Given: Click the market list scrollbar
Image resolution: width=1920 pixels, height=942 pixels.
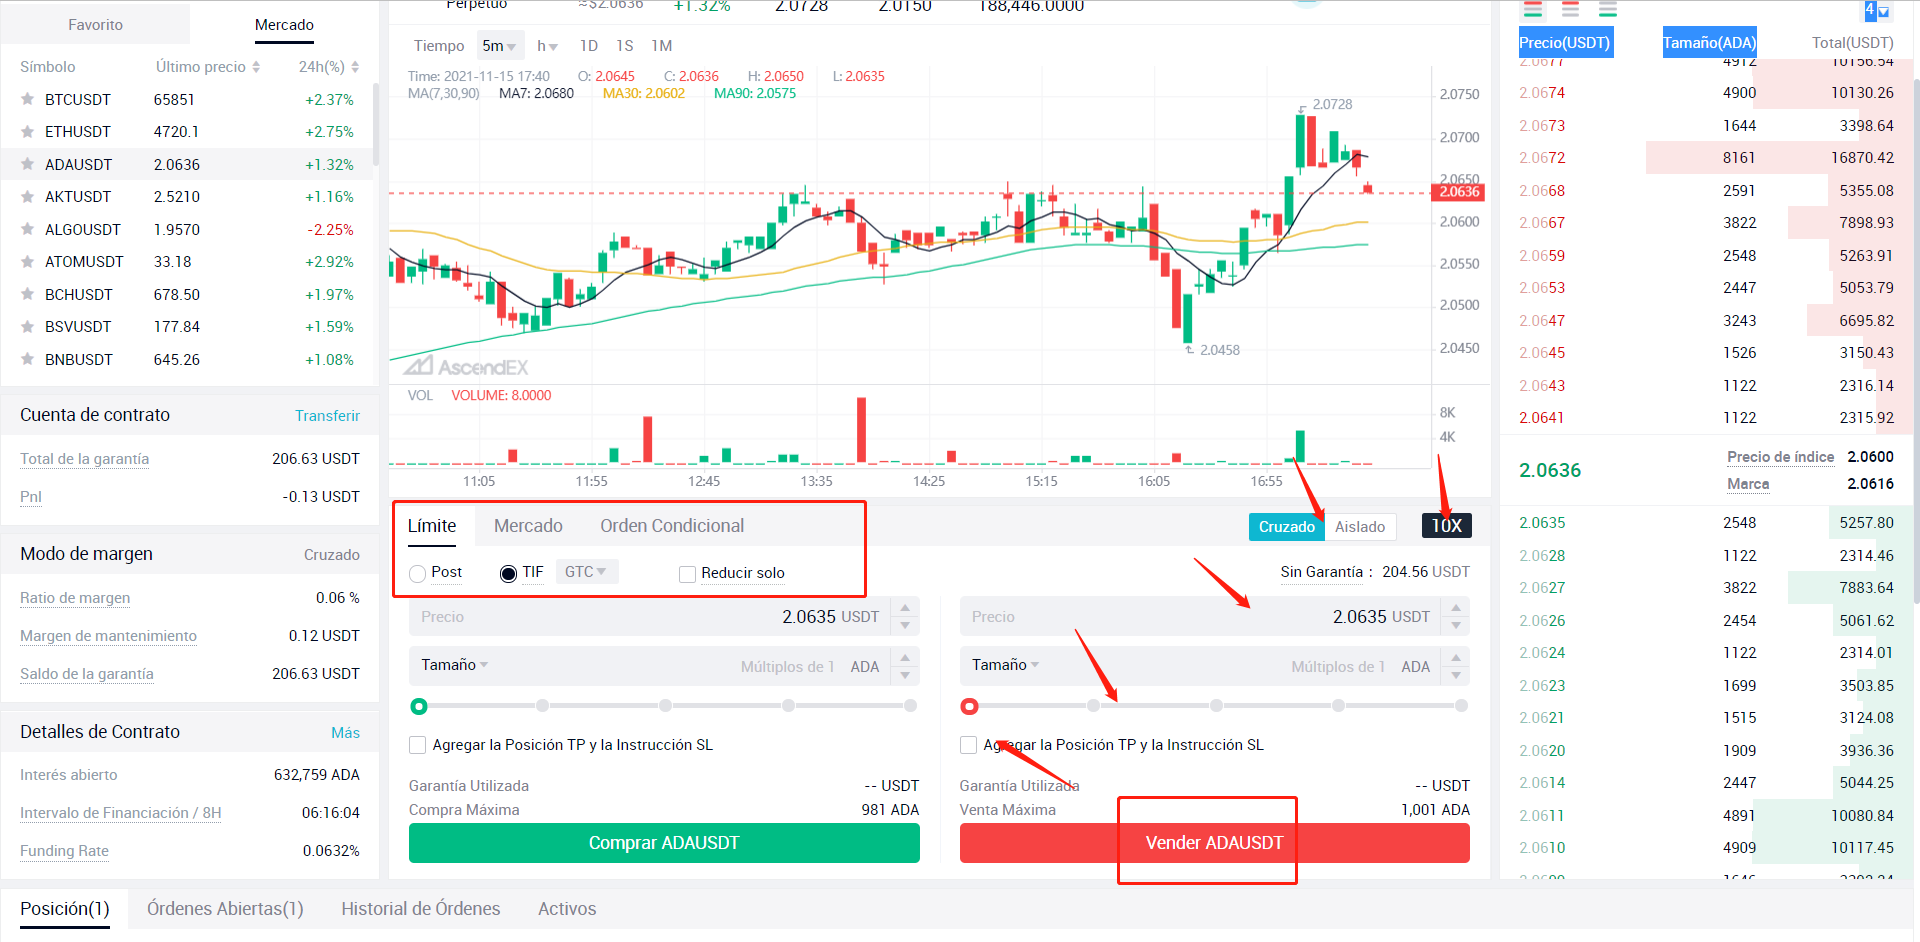Looking at the screenshot, I should pyautogui.click(x=376, y=124).
